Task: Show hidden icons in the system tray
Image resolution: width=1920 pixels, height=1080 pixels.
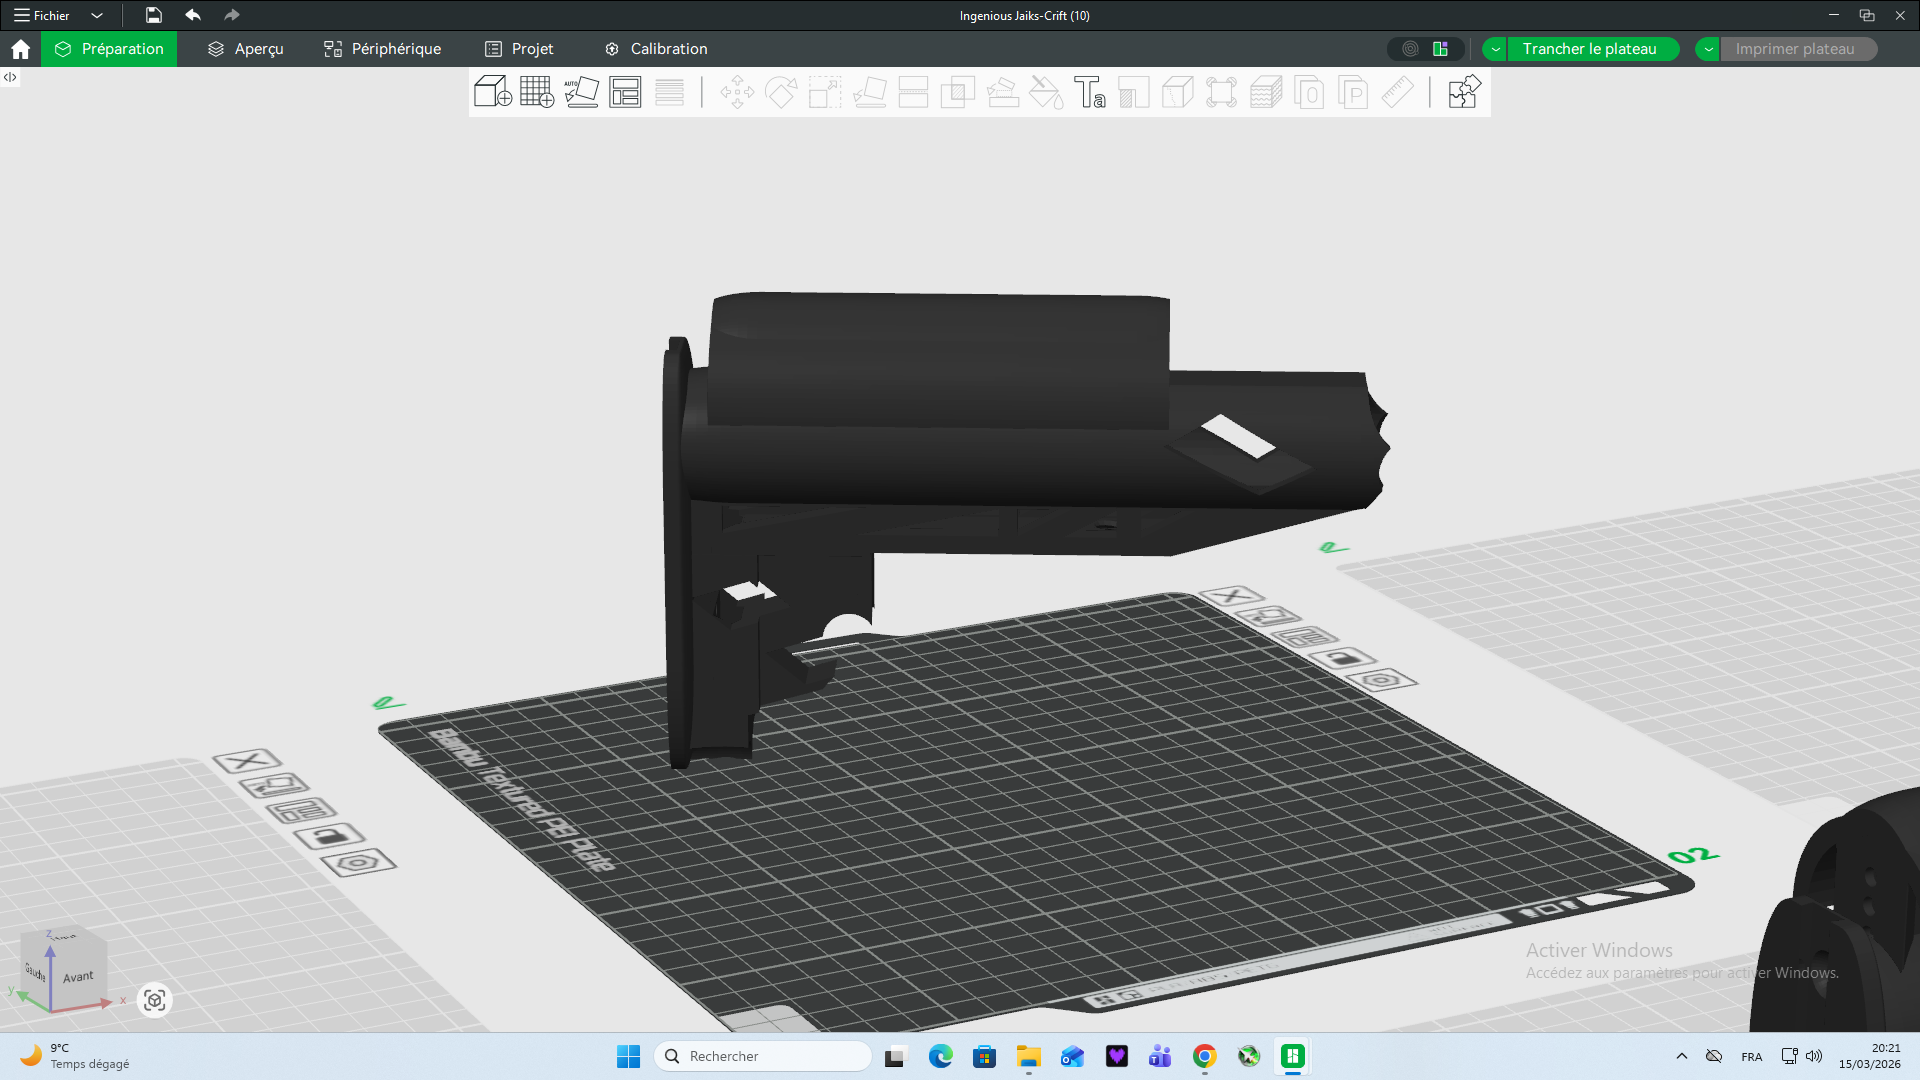Action: click(1682, 1056)
